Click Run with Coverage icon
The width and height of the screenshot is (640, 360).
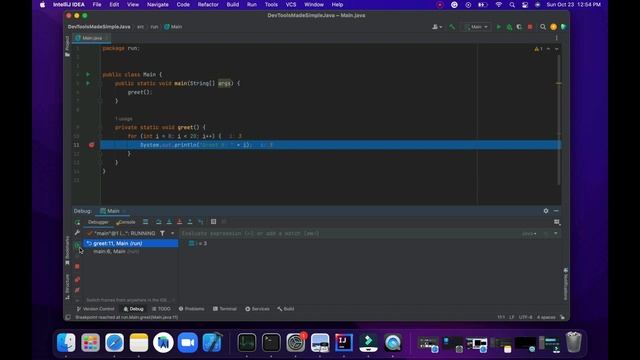click(519, 27)
